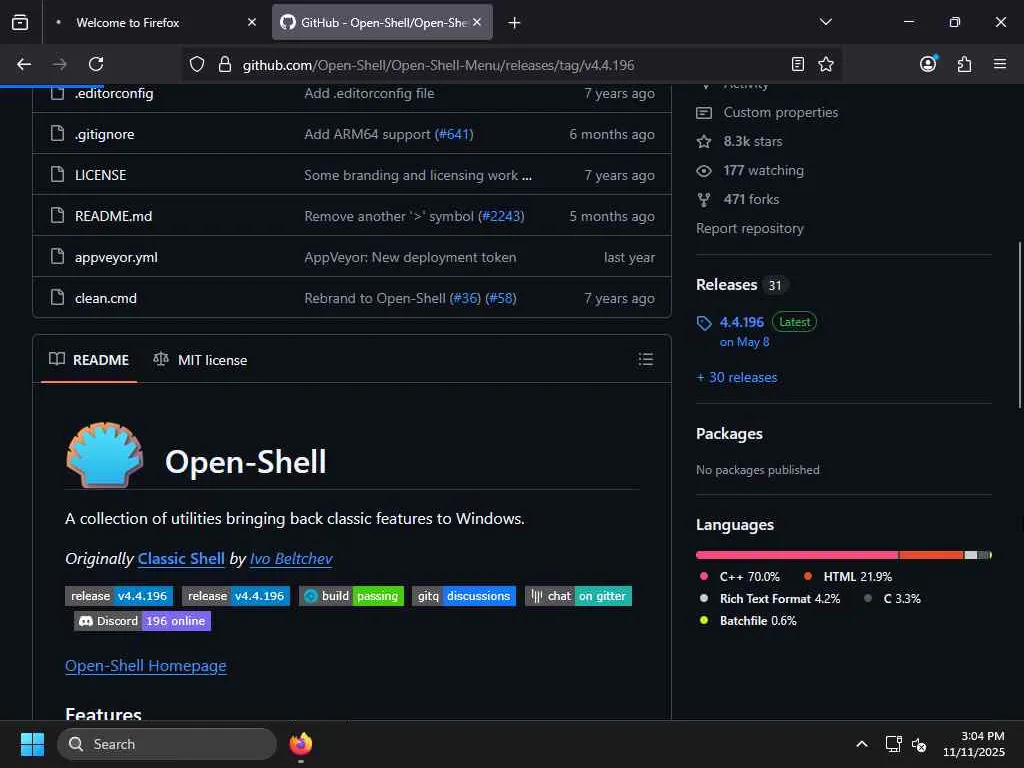Open the .gitignore file
This screenshot has height=768, width=1024.
click(104, 135)
